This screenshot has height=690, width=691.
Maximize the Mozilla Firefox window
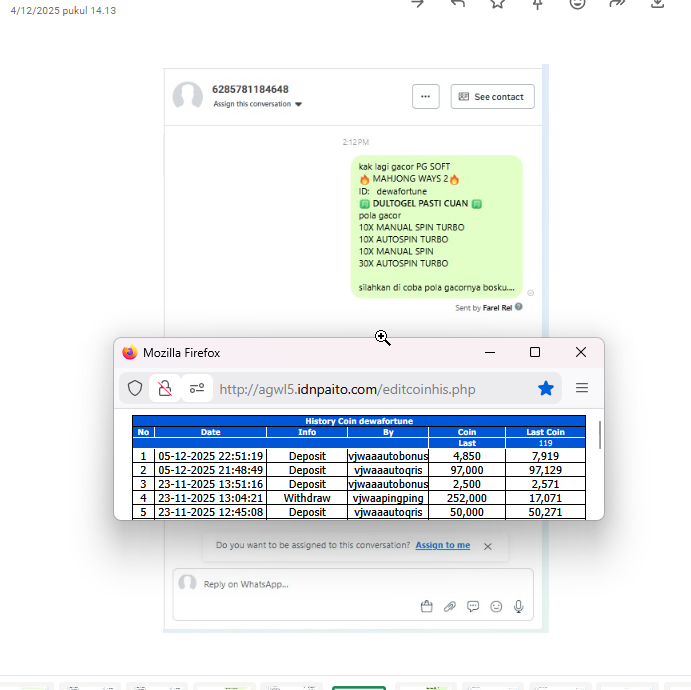click(x=535, y=352)
